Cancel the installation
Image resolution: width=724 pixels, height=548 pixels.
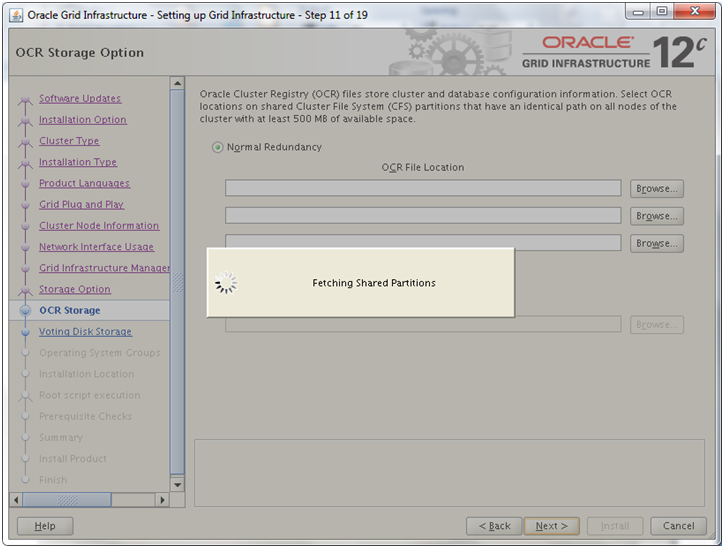point(678,526)
